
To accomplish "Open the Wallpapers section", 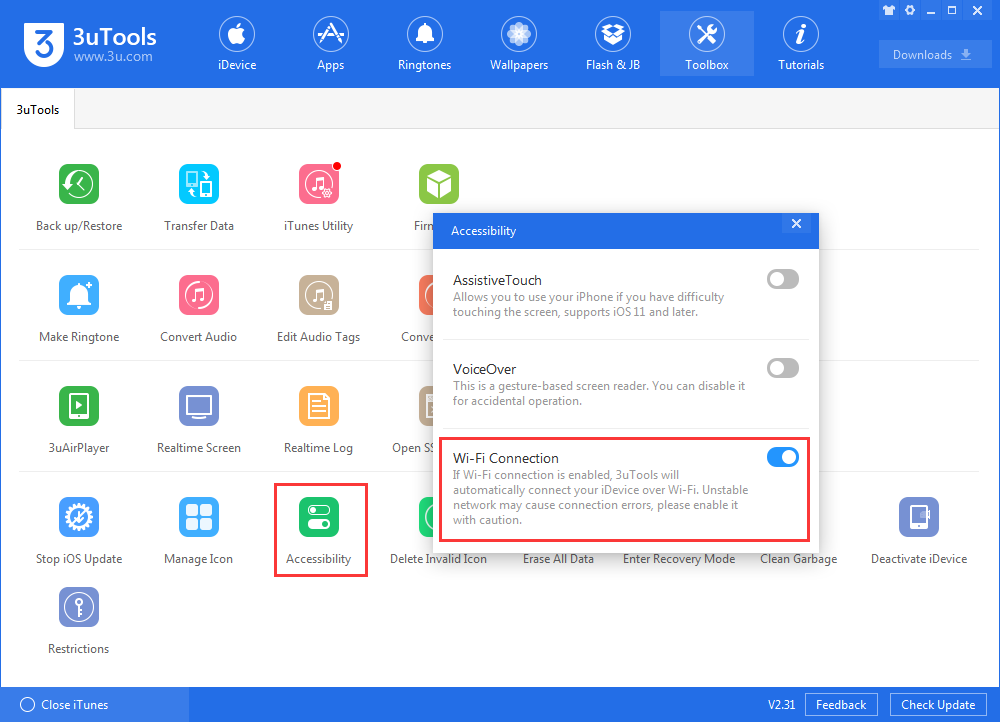I will pyautogui.click(x=519, y=43).
